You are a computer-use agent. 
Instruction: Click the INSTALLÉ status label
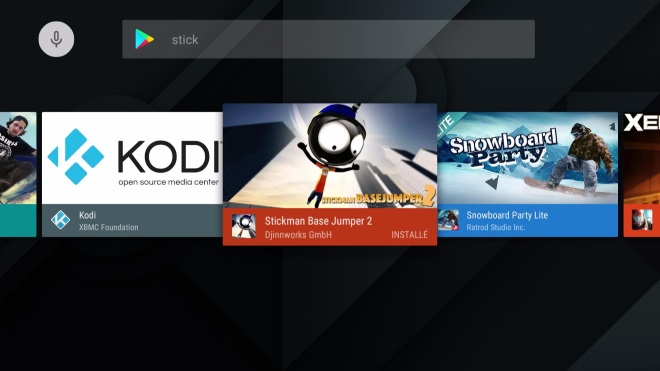coord(410,235)
